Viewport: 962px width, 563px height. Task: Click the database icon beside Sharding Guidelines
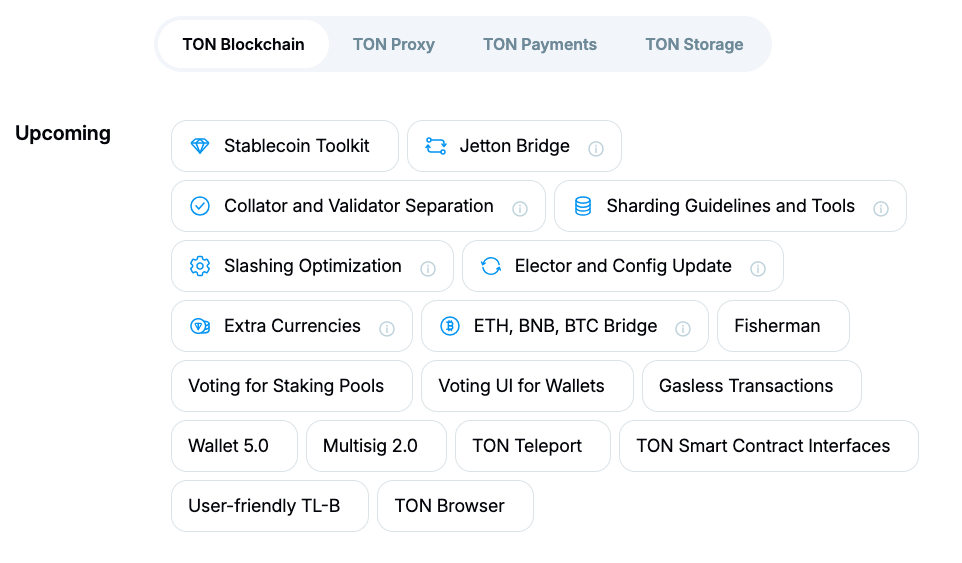(x=583, y=206)
